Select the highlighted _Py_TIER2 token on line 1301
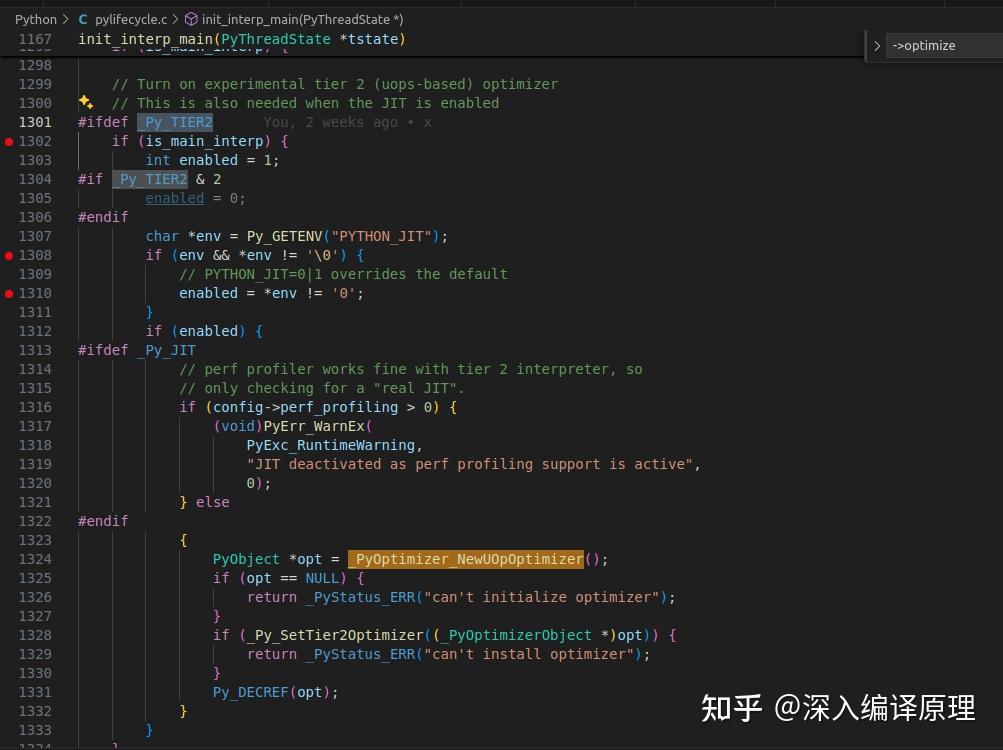The width and height of the screenshot is (1003, 750). 175,122
